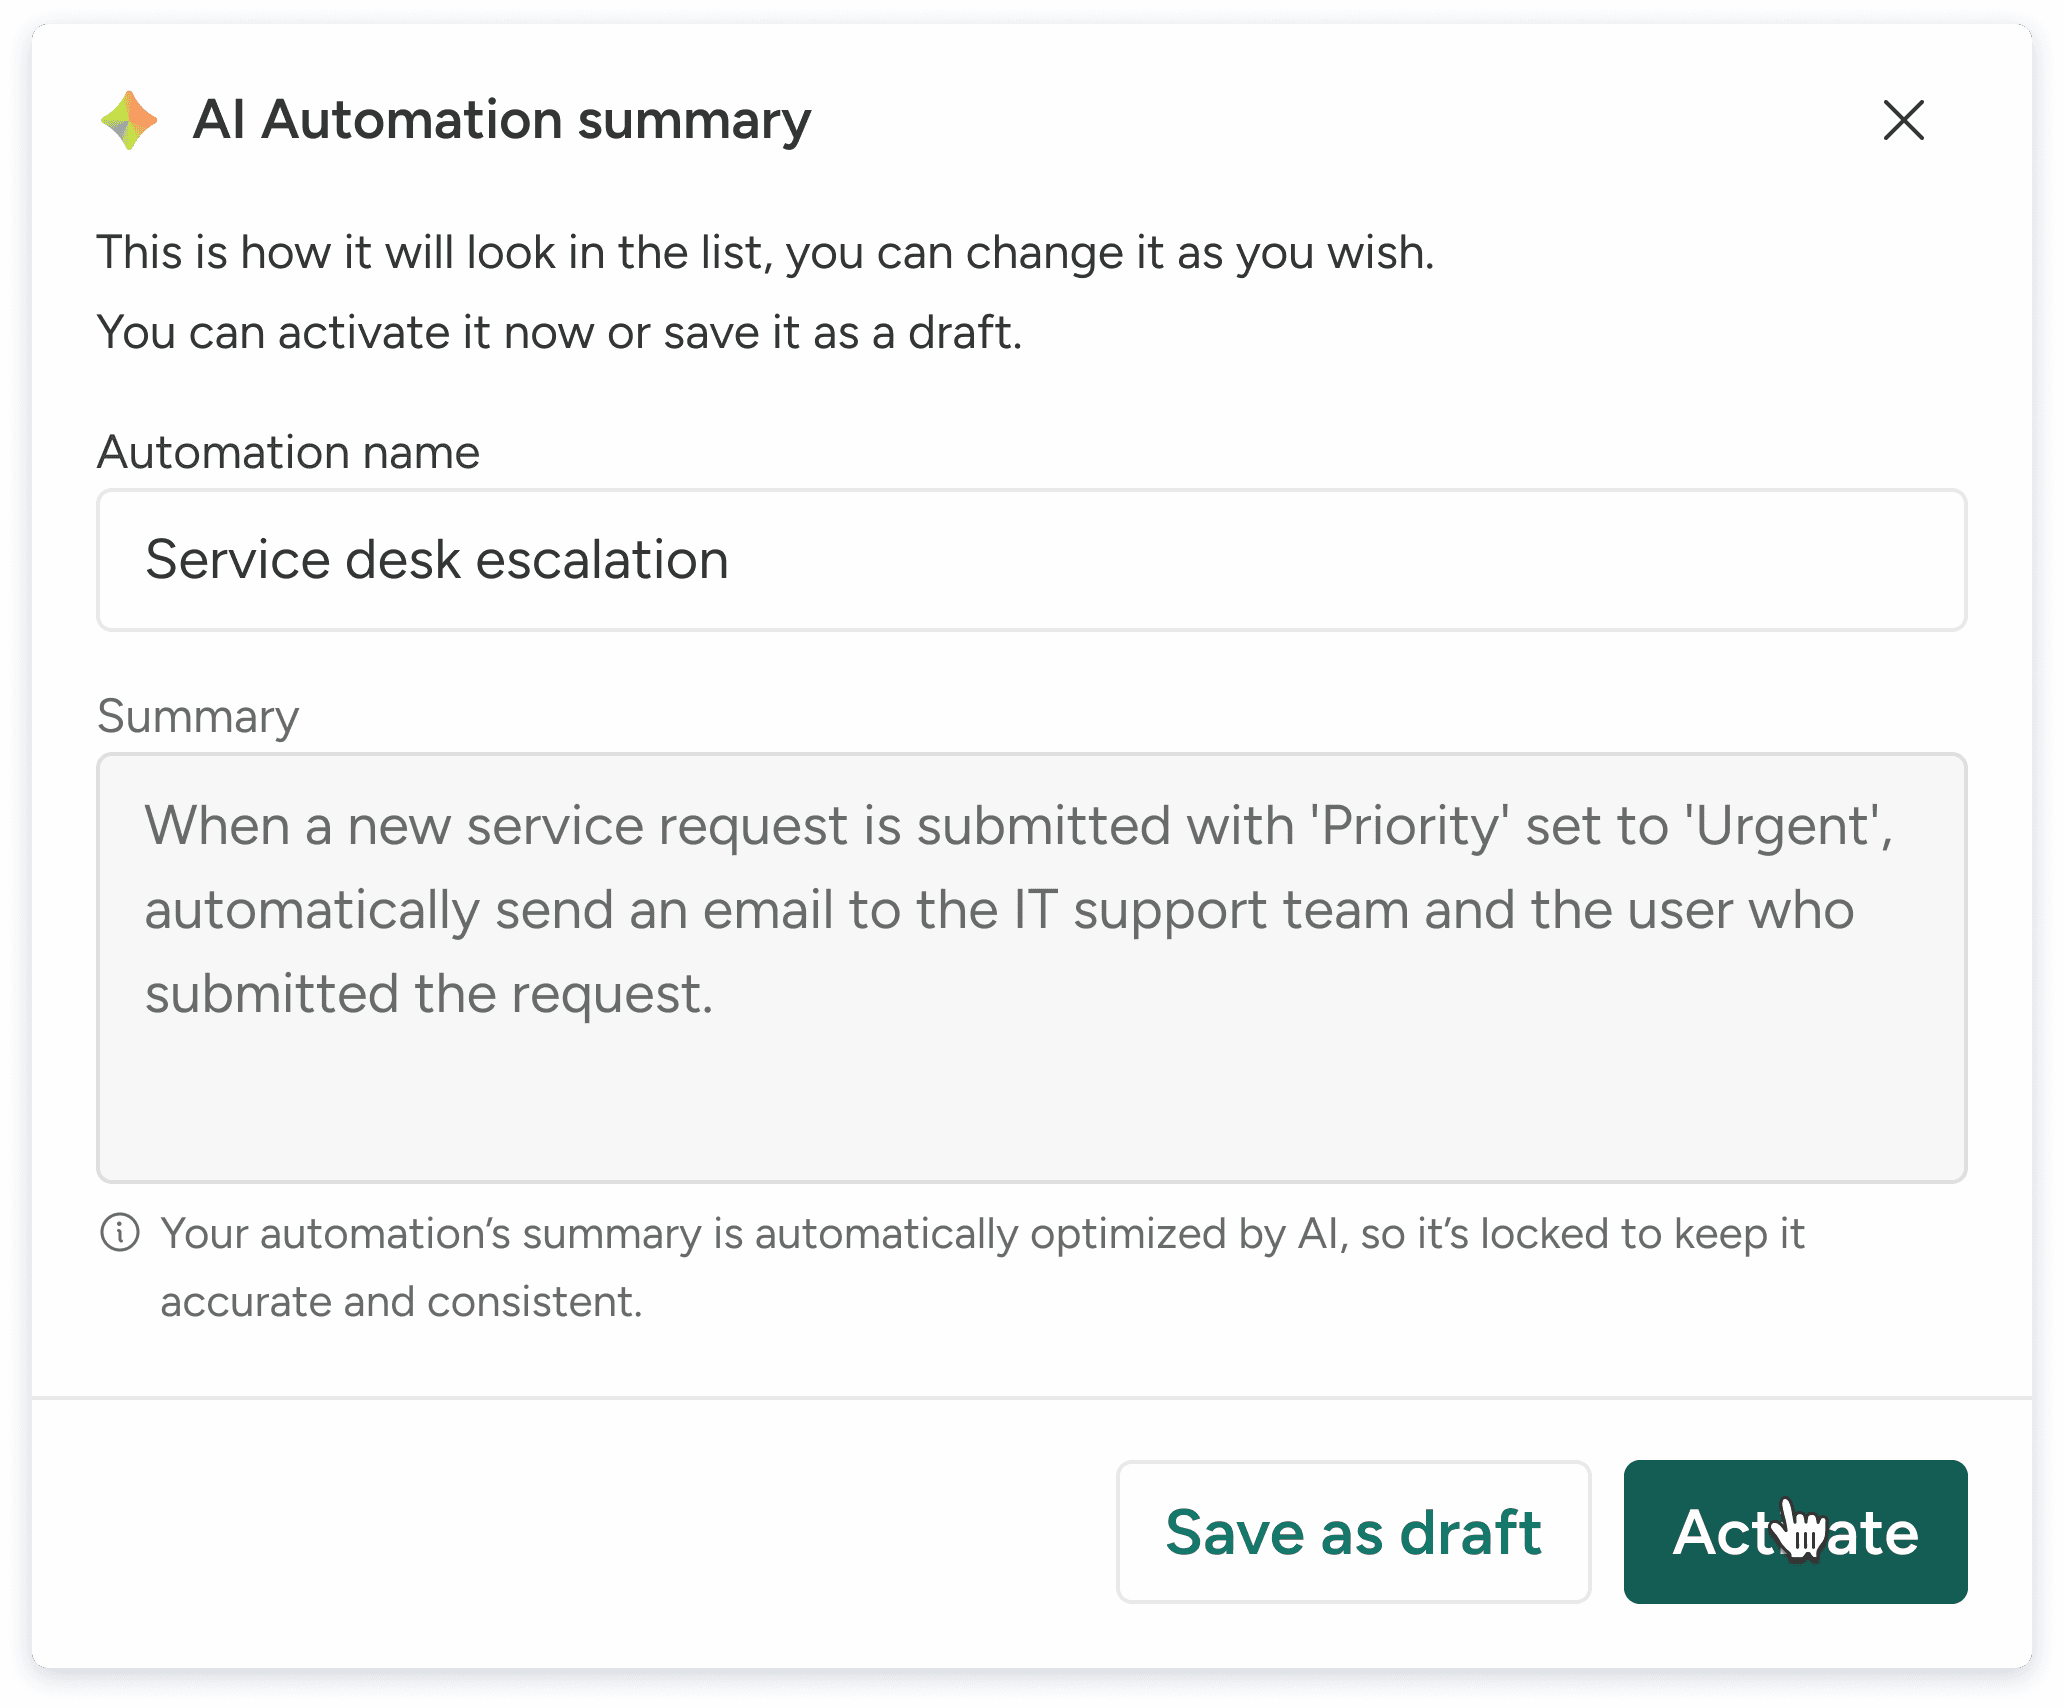Screen dimensions: 2064x1708
Task: Click the word 'Priority' in the summary
Action: 1415,826
